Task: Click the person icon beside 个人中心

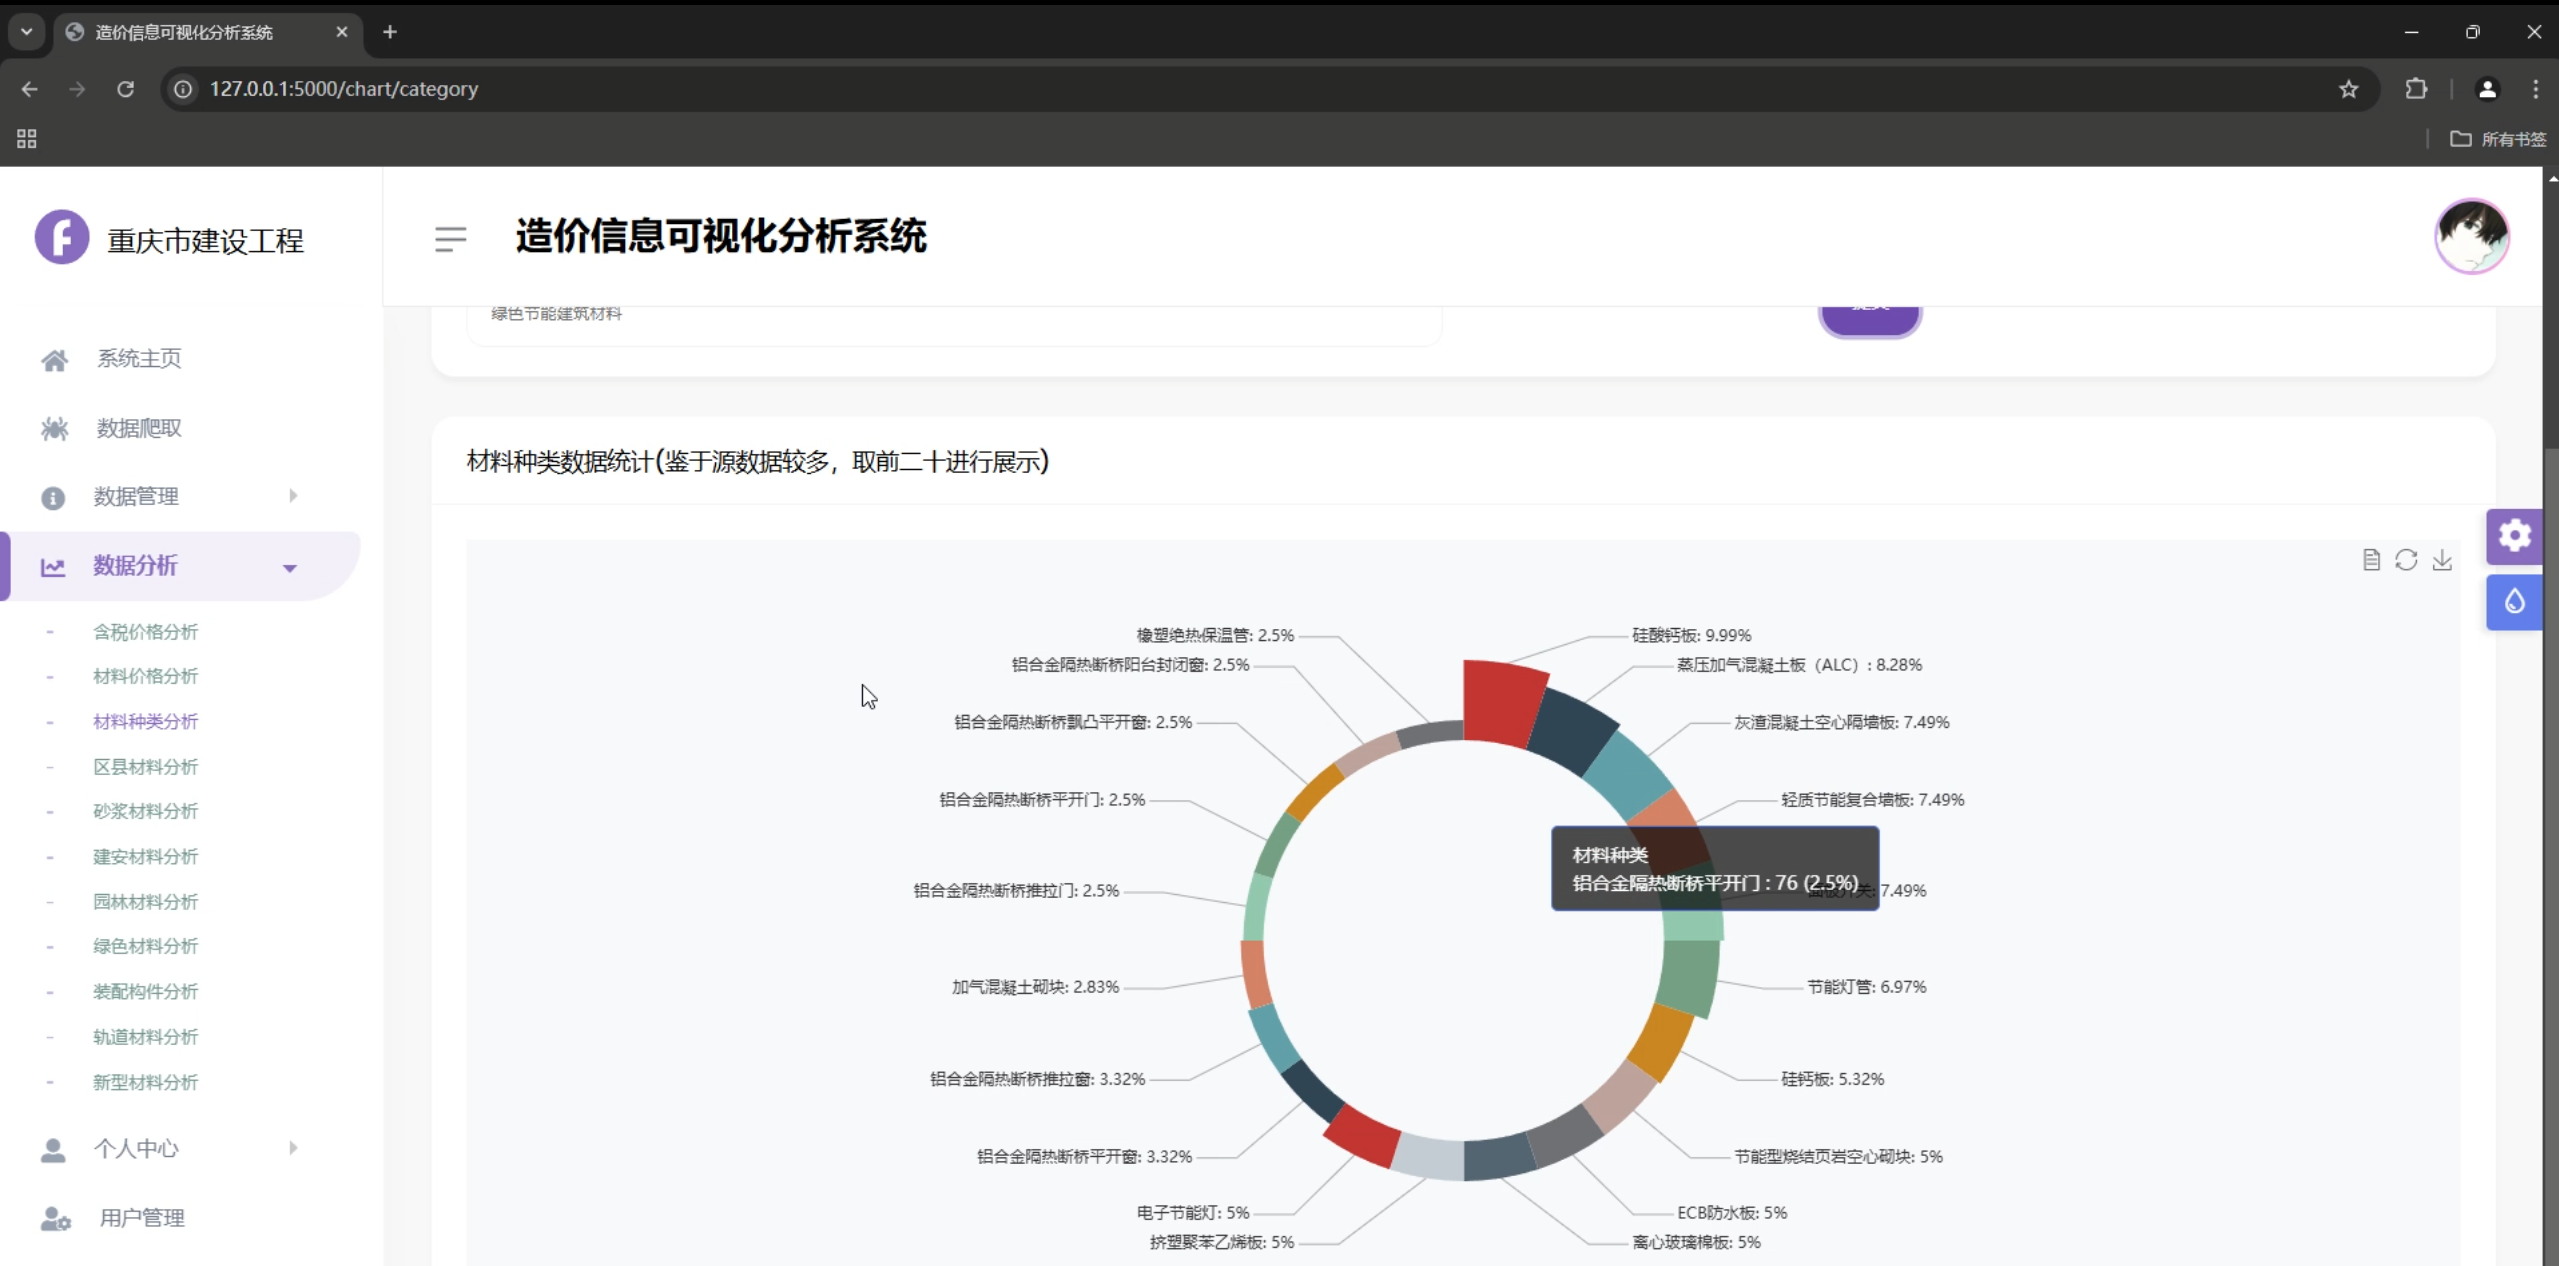Action: tap(53, 1150)
